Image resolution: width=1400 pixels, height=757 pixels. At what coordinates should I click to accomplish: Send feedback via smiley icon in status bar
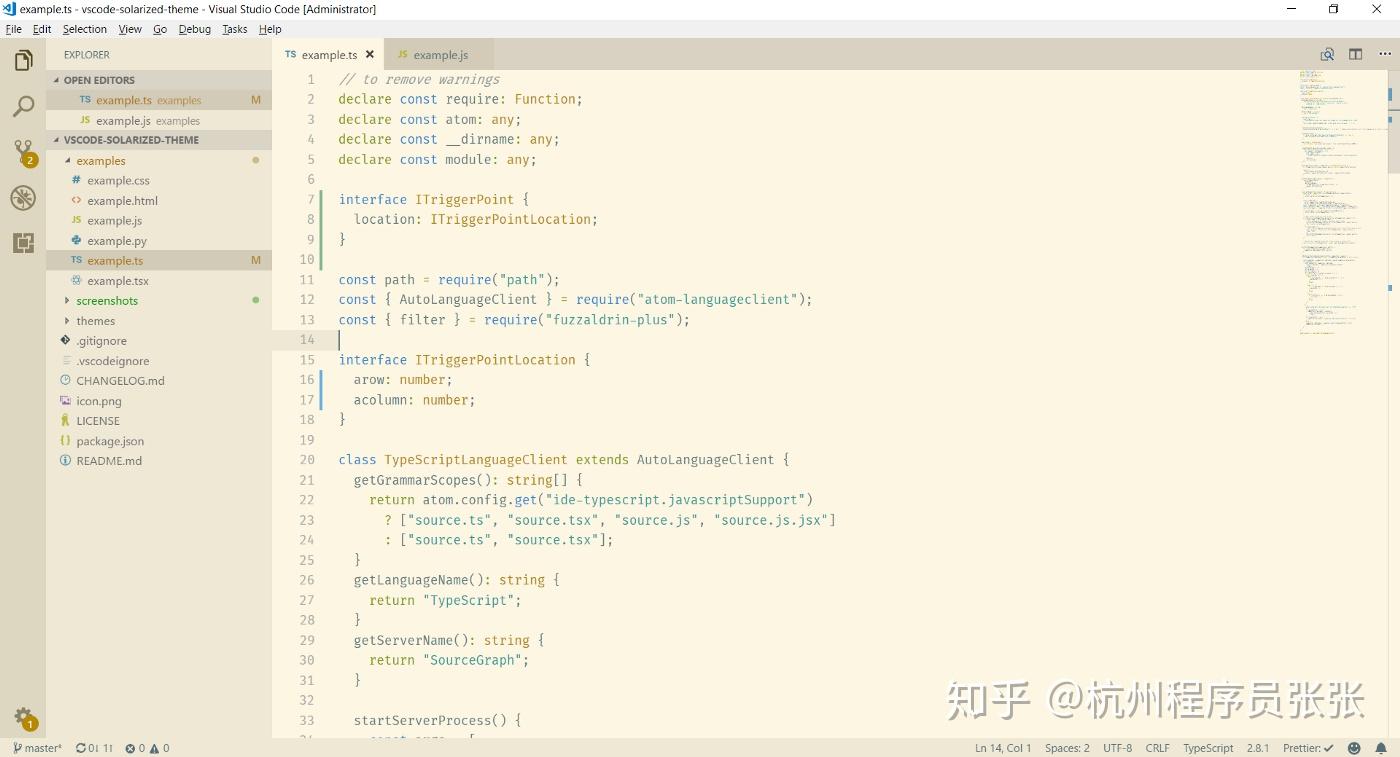[x=1354, y=747]
